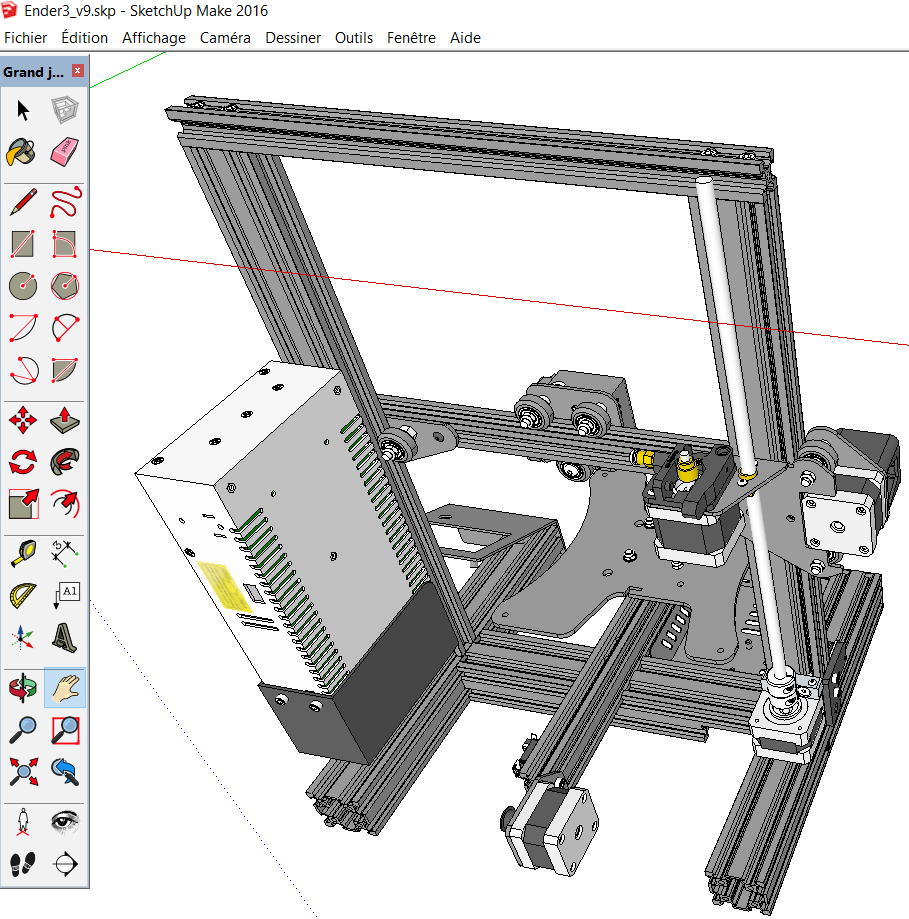The image size is (909, 919).
Task: Select the Push/Pull tool
Action: point(65,420)
